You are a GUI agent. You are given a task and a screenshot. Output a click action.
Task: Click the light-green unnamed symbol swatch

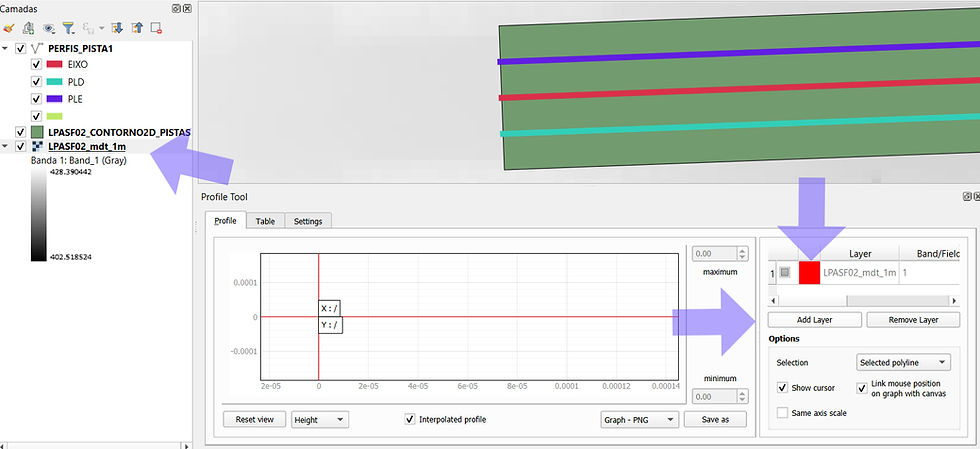(x=54, y=116)
